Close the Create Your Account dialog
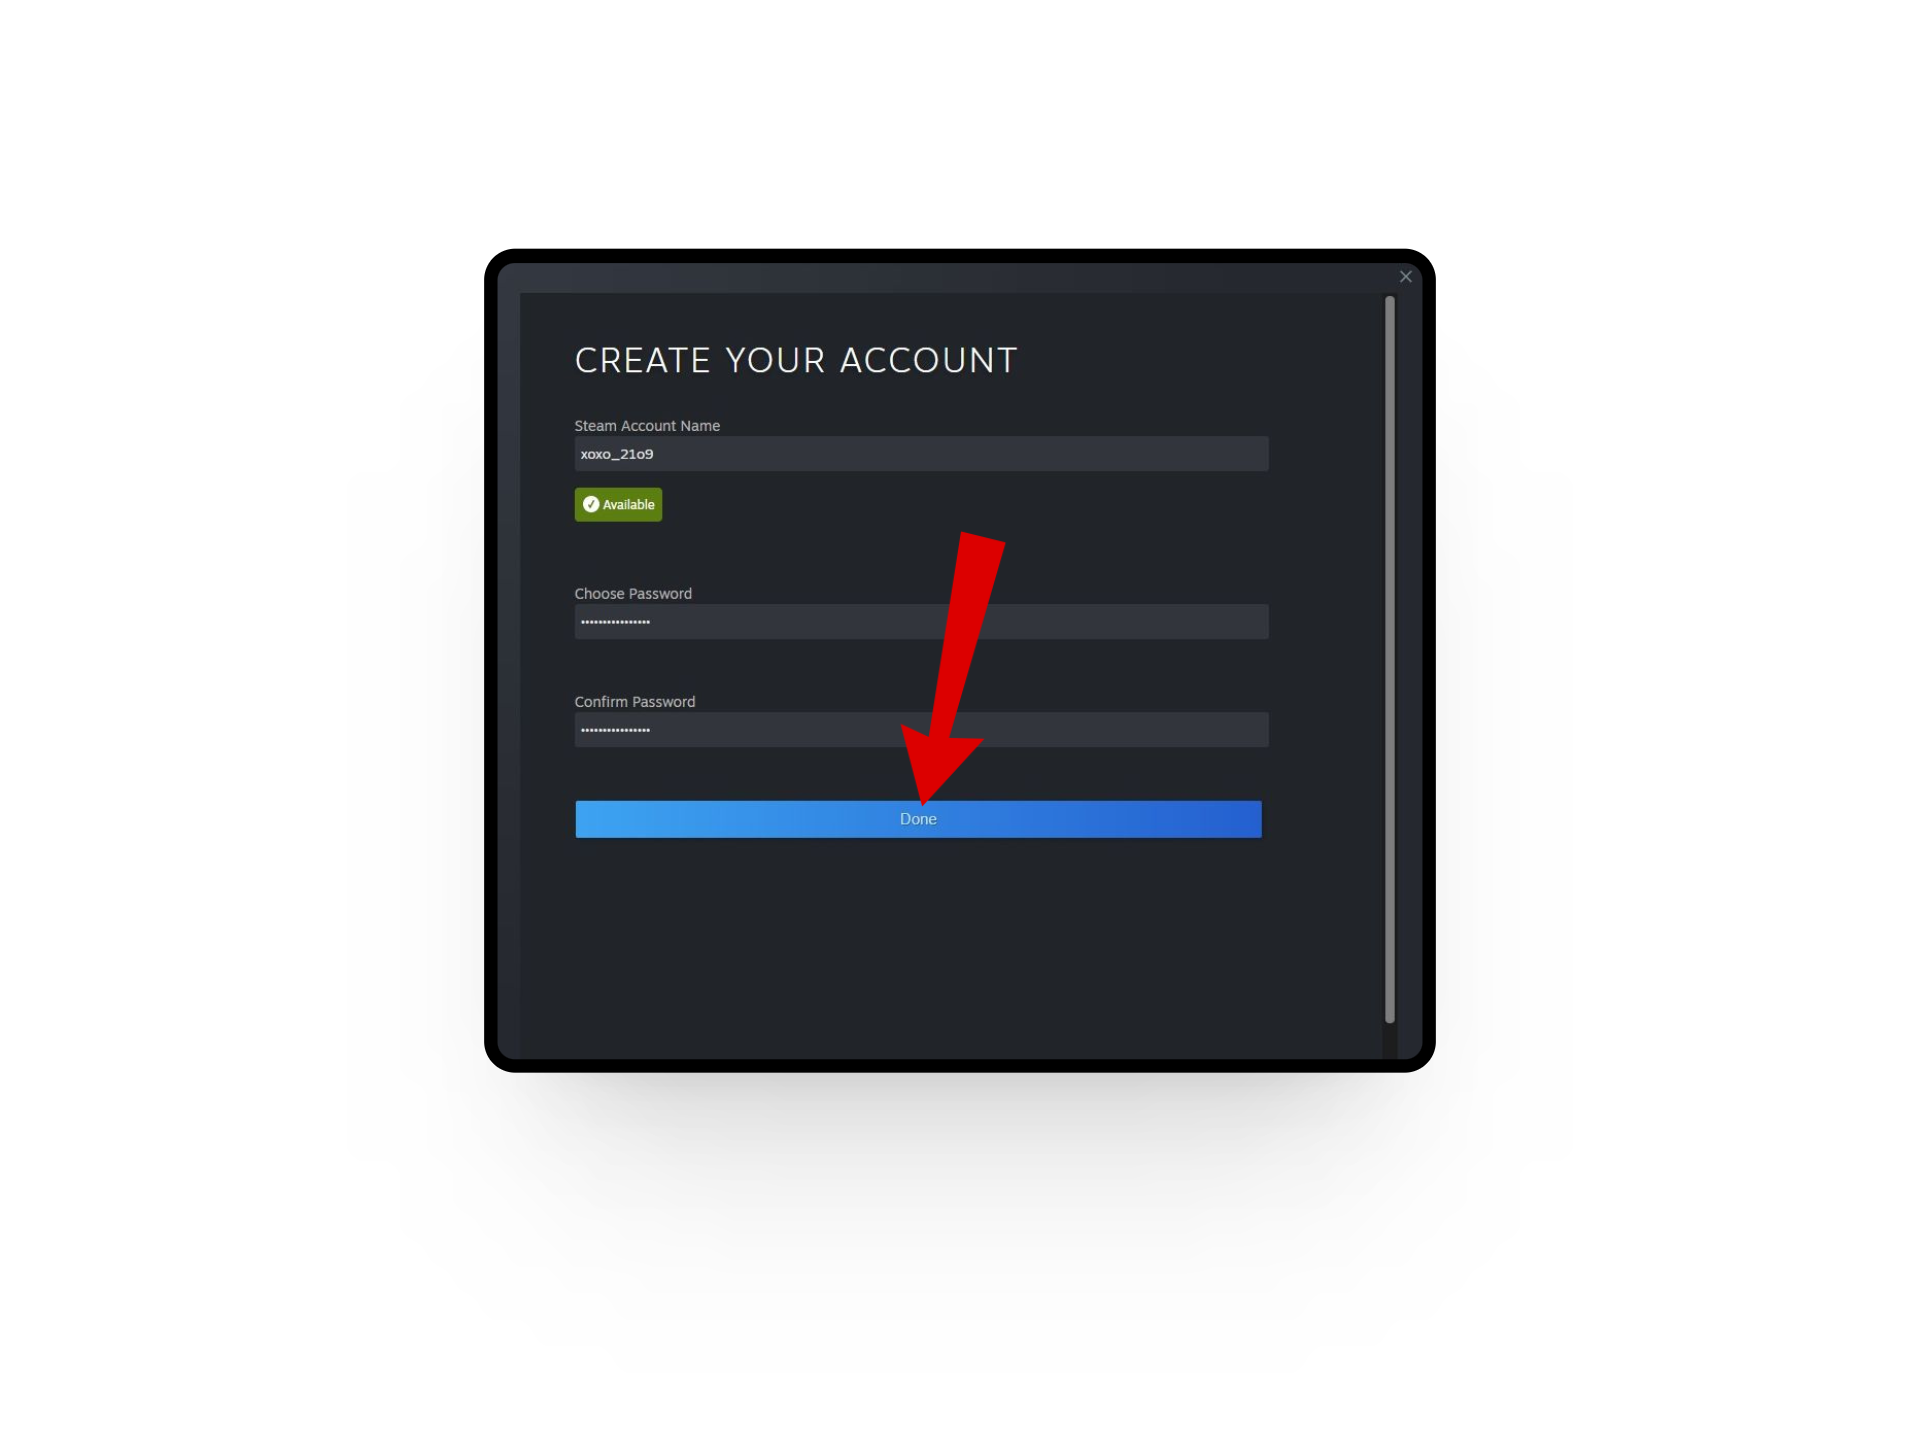This screenshot has height=1440, width=1920. (1405, 277)
